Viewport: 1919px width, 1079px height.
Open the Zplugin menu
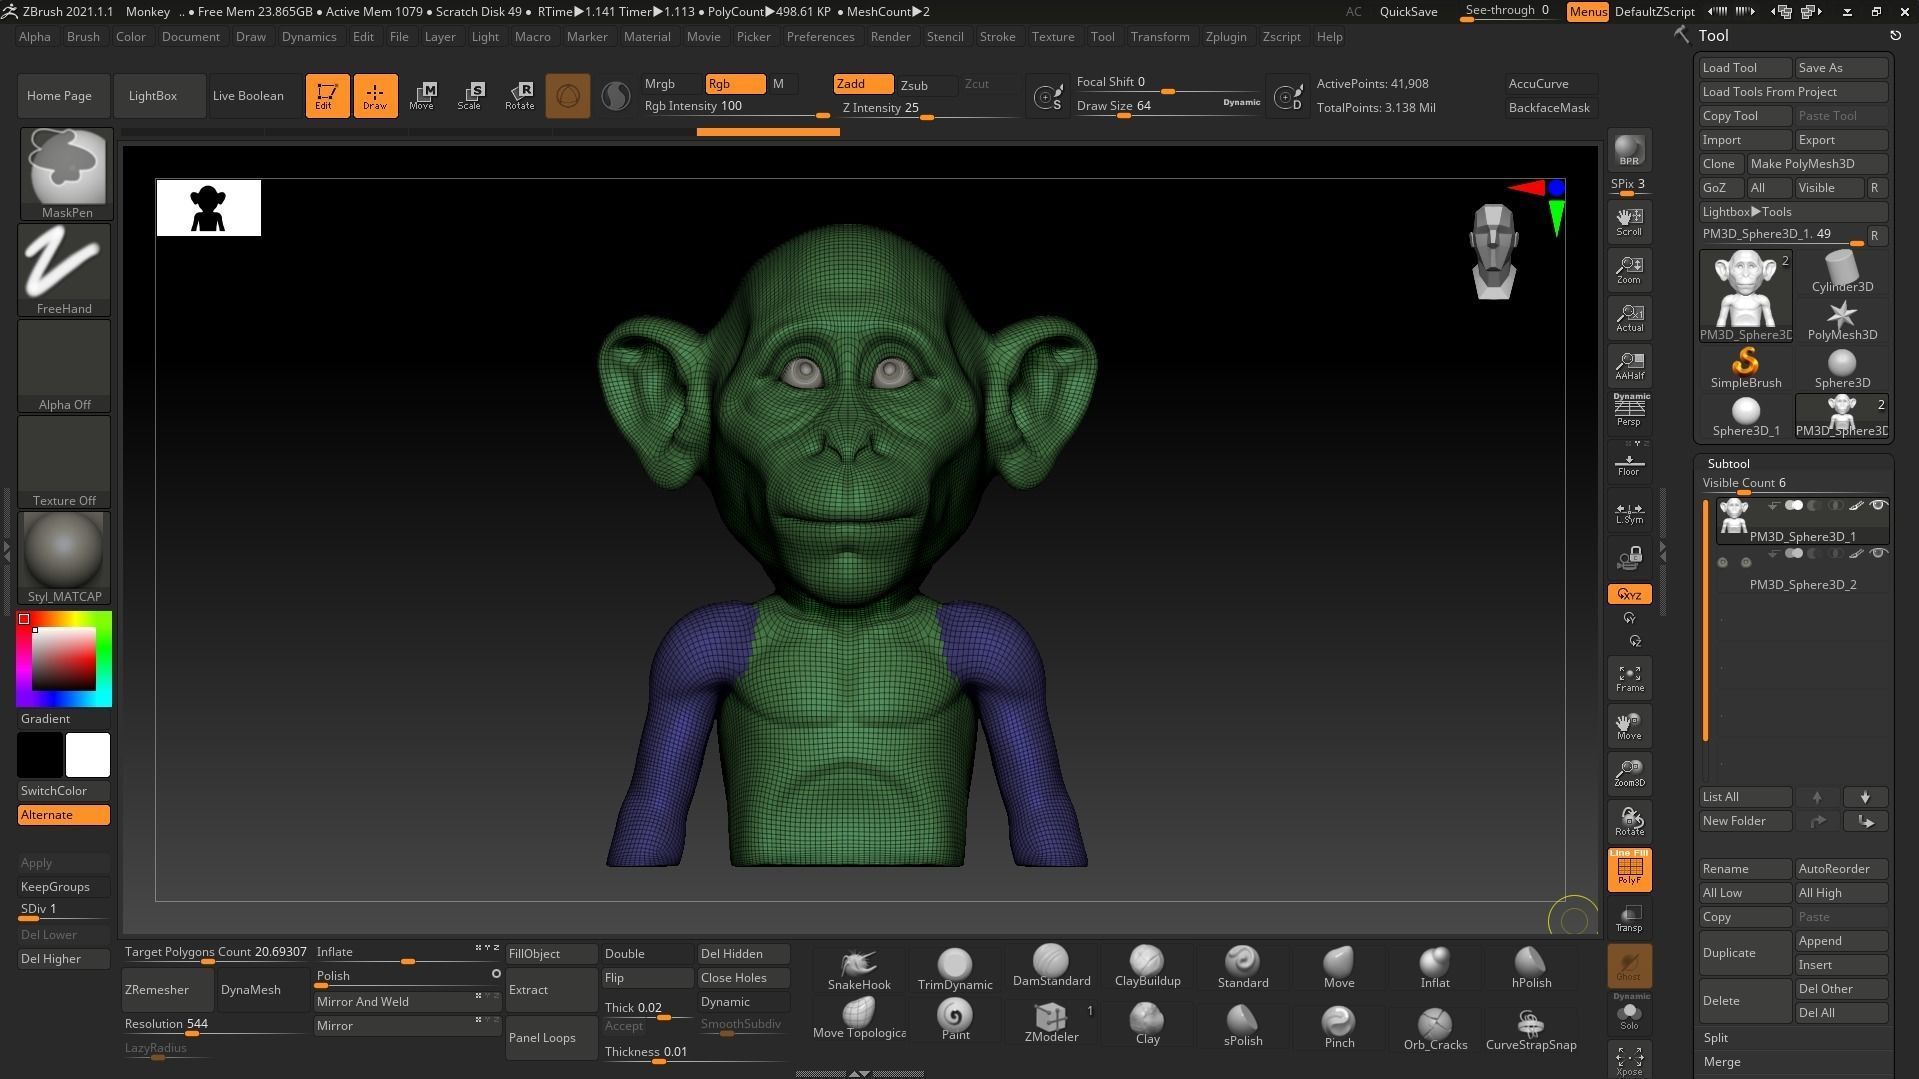pos(1226,37)
